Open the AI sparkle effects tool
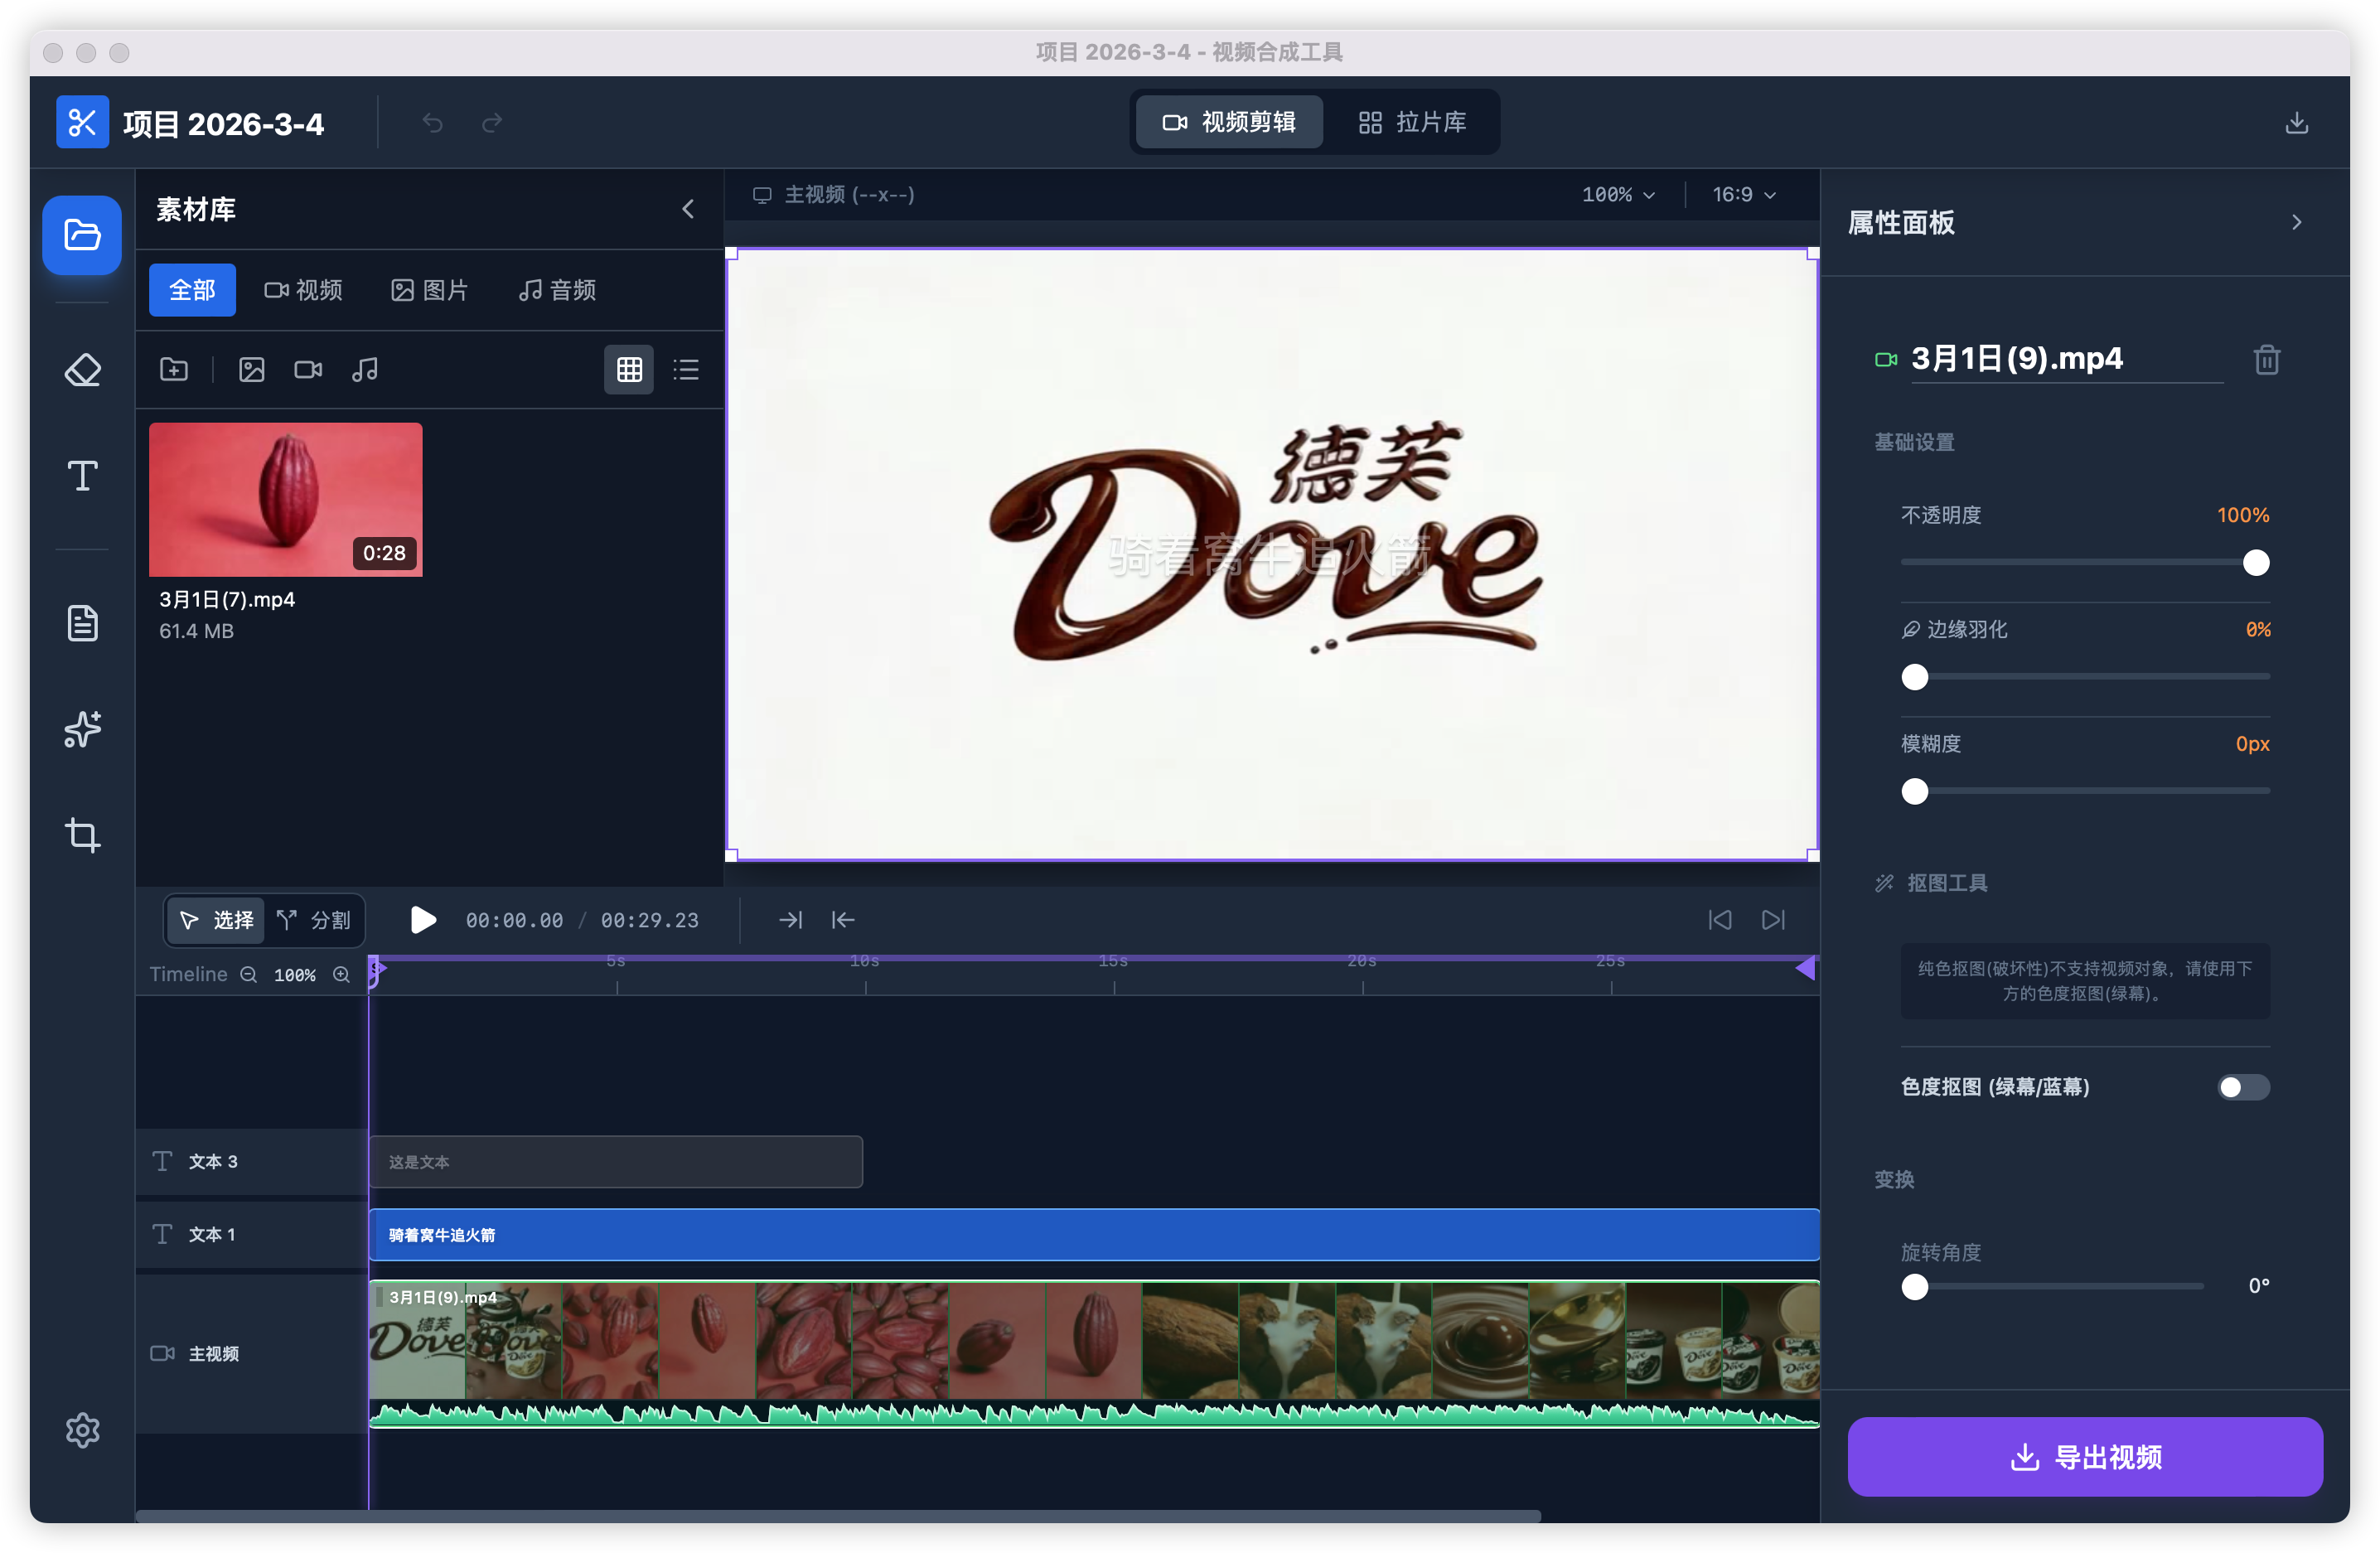Viewport: 2380px width, 1553px height. click(82, 729)
